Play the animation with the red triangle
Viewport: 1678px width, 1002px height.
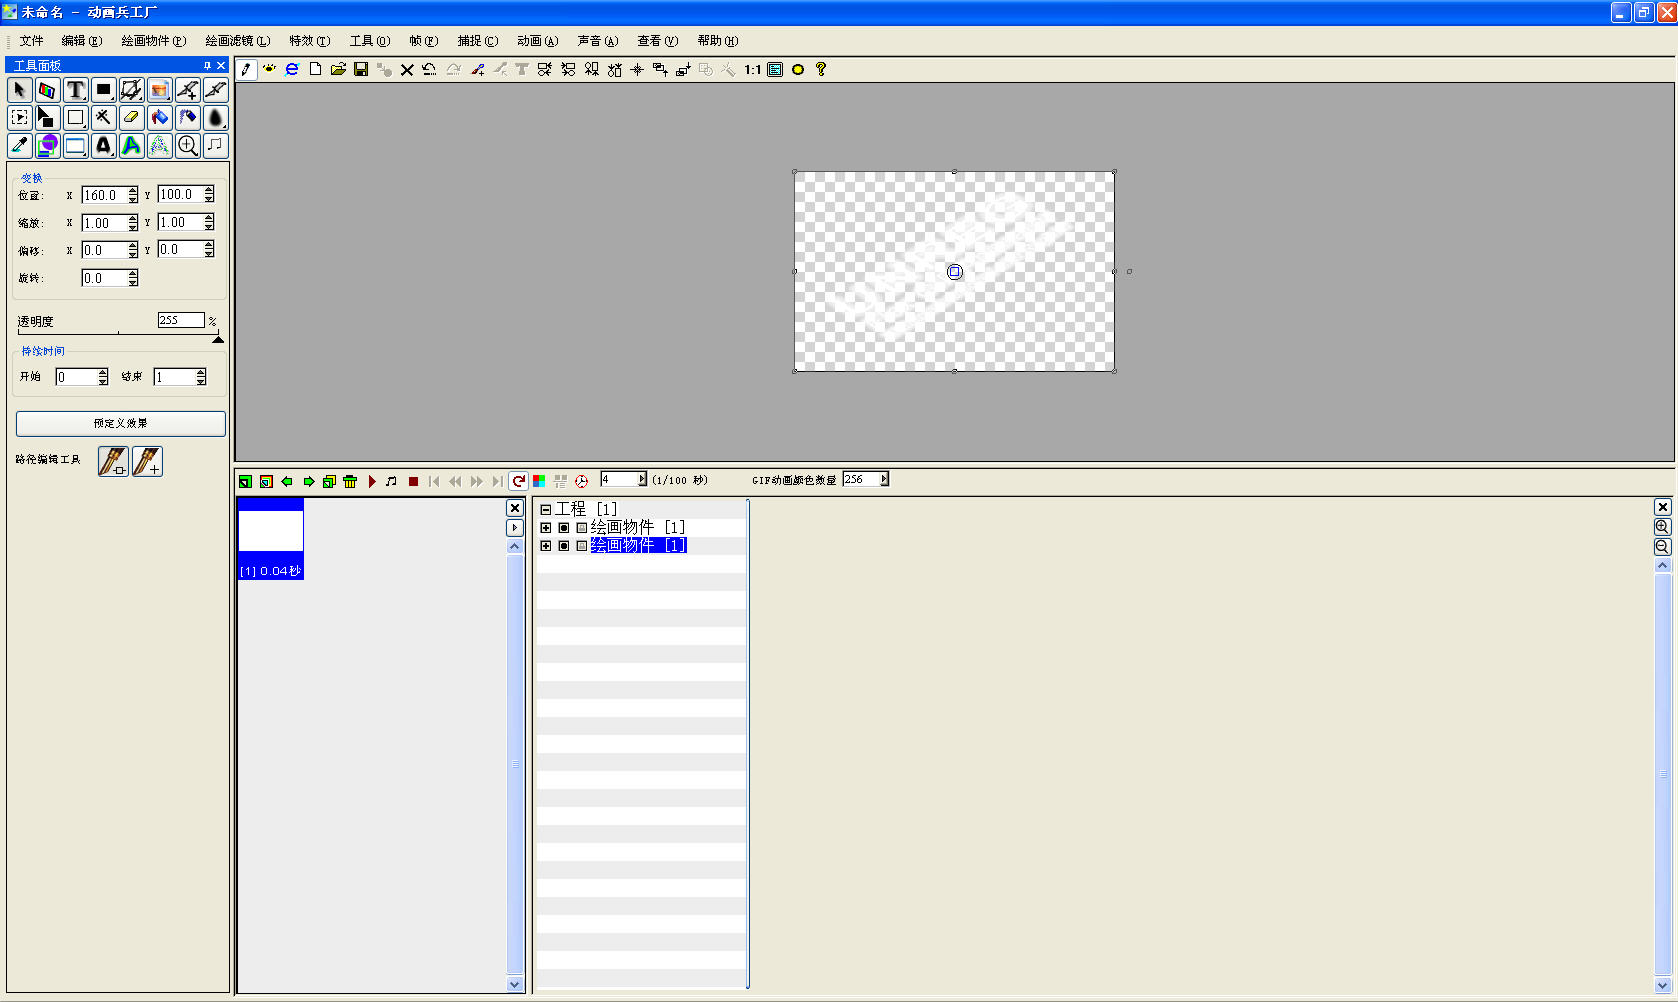pos(372,481)
